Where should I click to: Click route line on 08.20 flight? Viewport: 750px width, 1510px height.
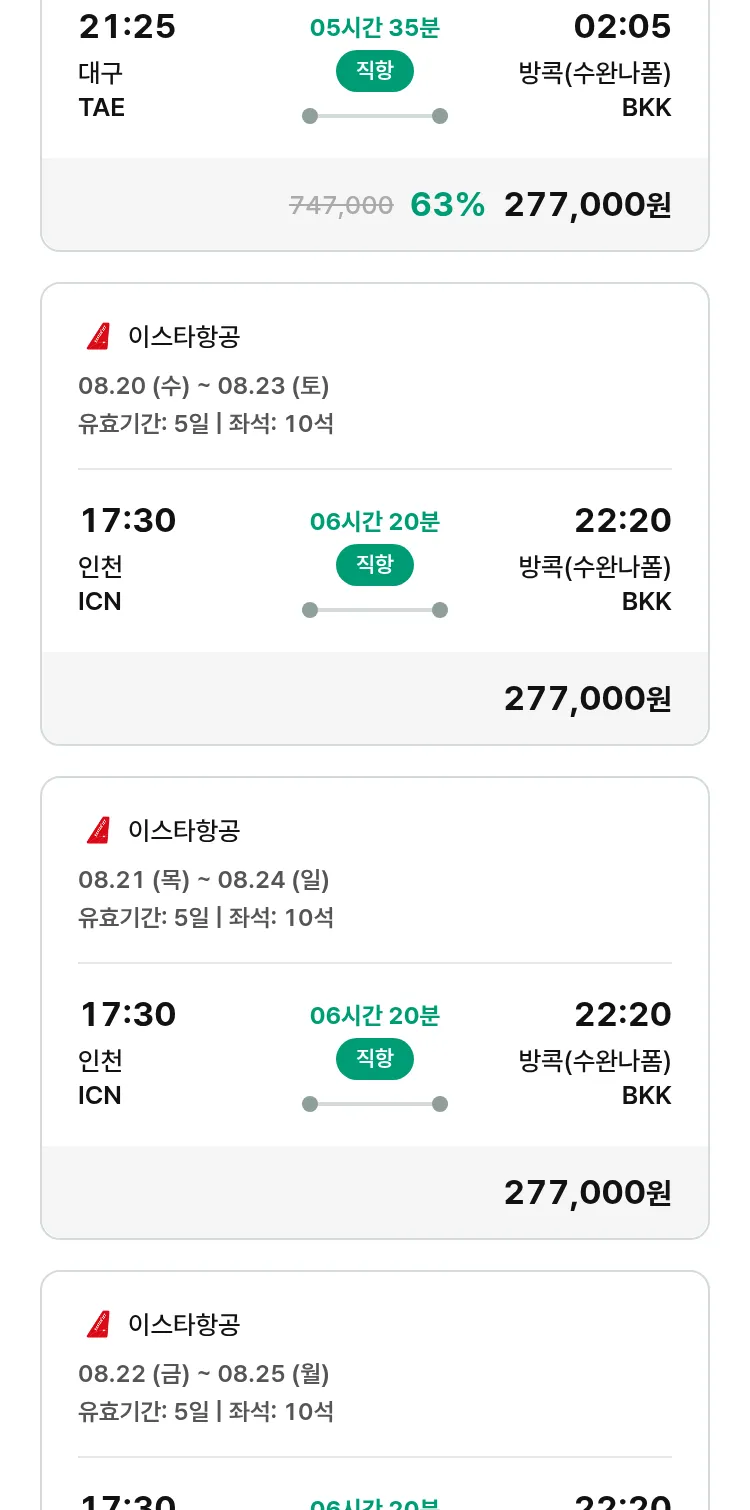pyautogui.click(x=375, y=610)
